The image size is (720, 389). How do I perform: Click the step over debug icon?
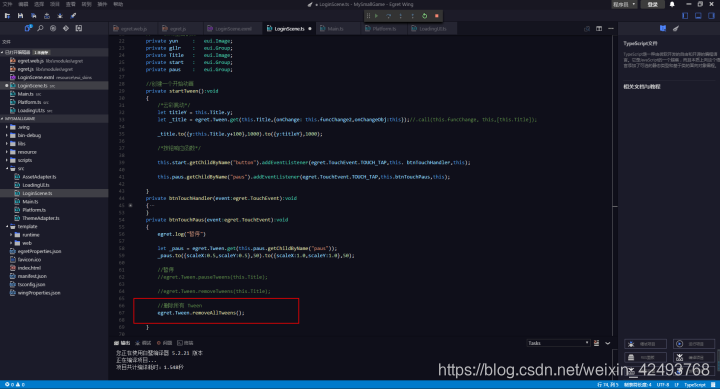(x=388, y=16)
